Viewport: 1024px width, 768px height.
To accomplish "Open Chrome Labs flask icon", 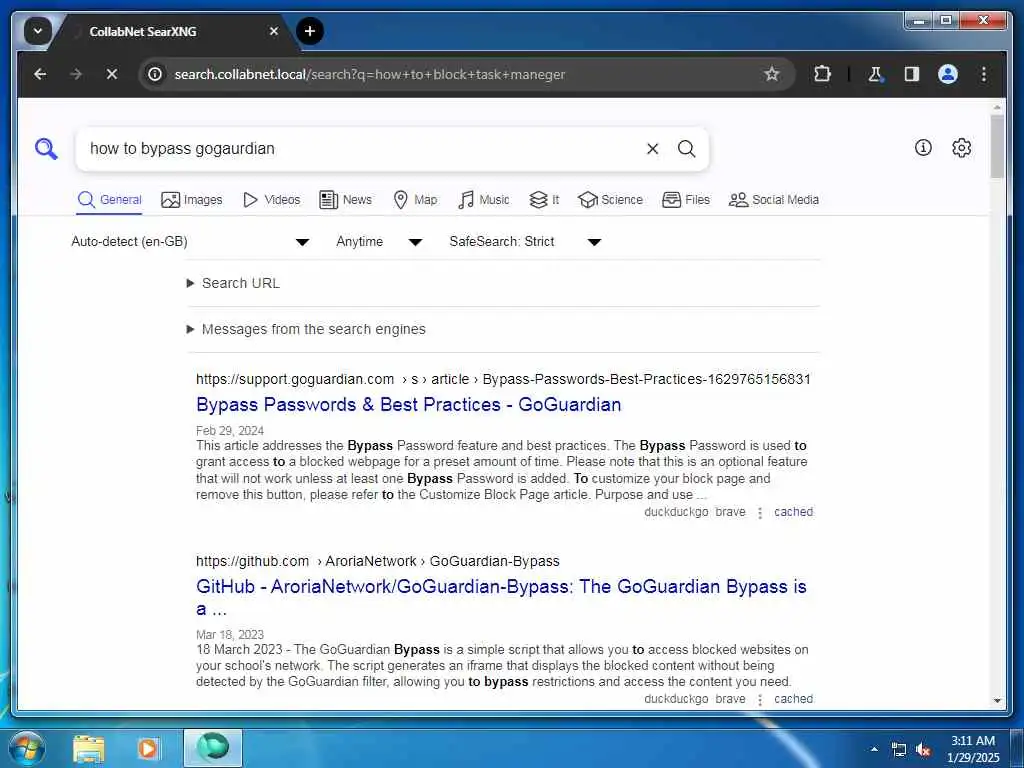I will [875, 74].
